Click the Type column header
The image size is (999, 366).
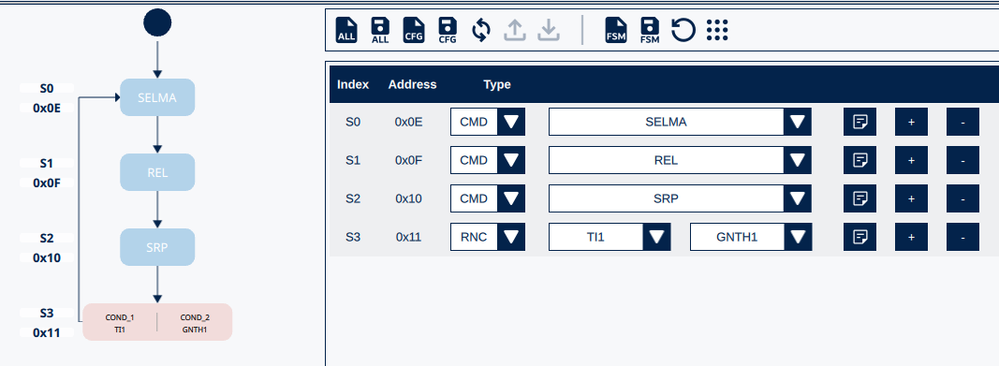(x=497, y=84)
